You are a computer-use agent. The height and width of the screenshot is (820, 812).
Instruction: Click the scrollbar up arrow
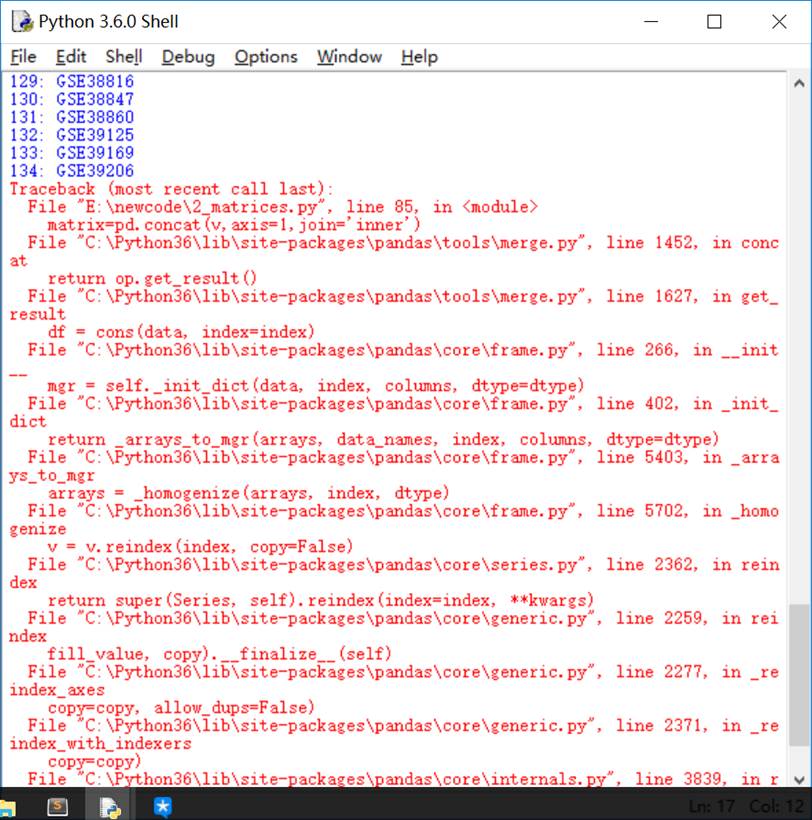point(799,83)
